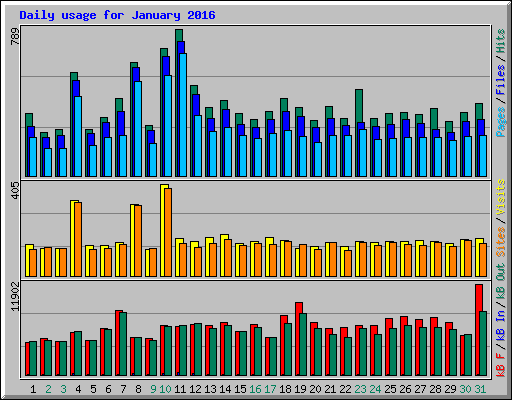Click the top axis value 789
512x400 pixels.
15,36
